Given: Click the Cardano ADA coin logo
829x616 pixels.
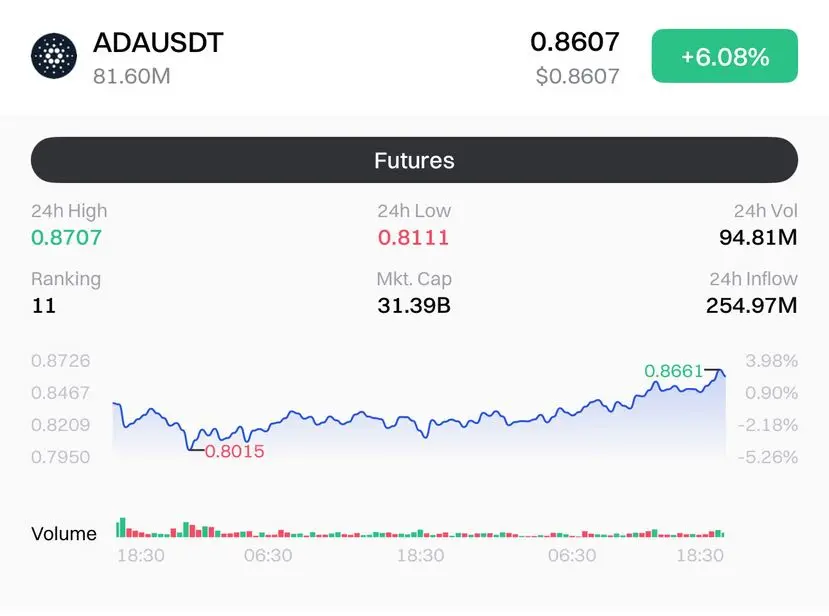Looking at the screenshot, I should pos(54,56).
